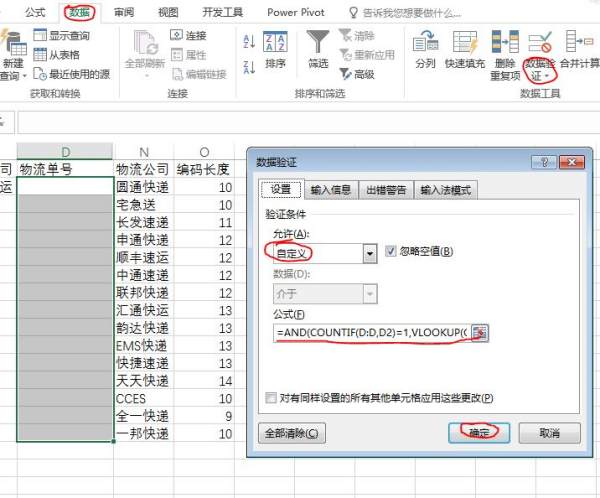
Task: Click the formula range selector icon
Action: 479,333
